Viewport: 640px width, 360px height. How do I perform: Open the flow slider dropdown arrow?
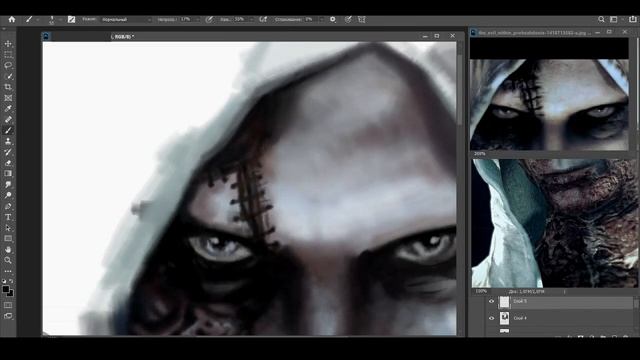[251, 19]
